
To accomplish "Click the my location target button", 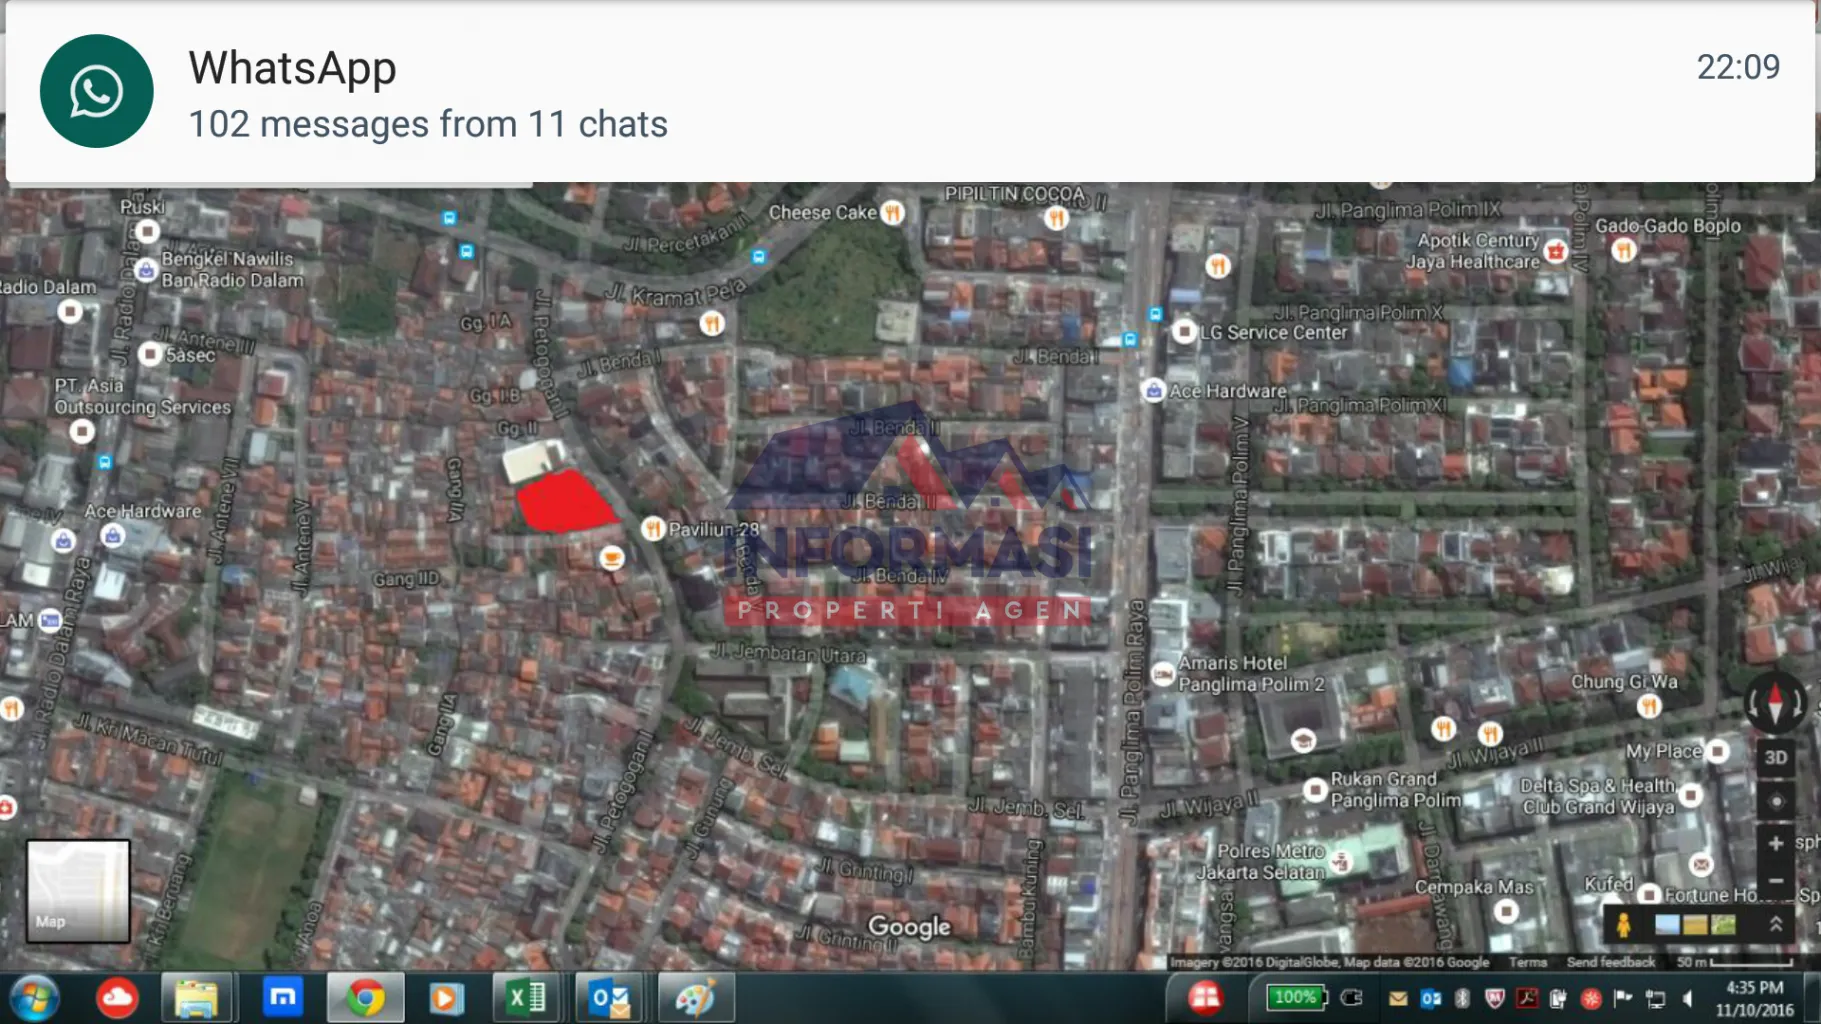I will click(1777, 799).
